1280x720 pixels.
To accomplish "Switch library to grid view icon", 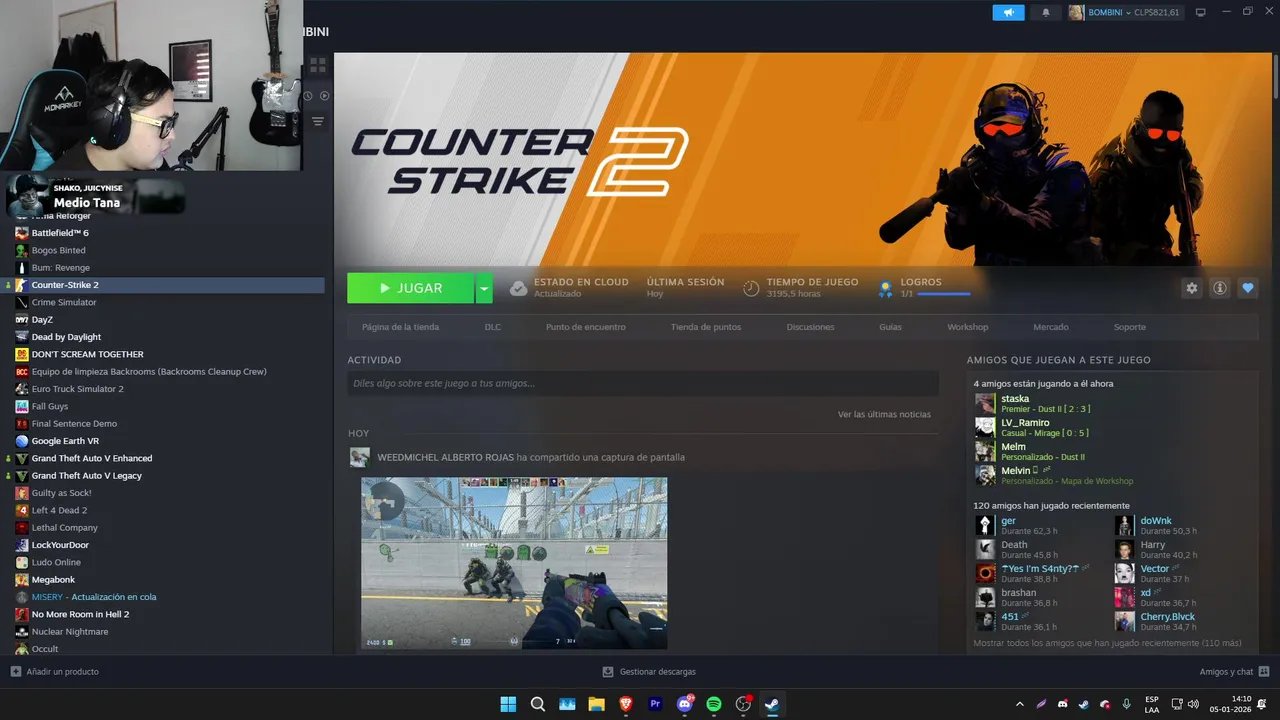I will tap(318, 65).
